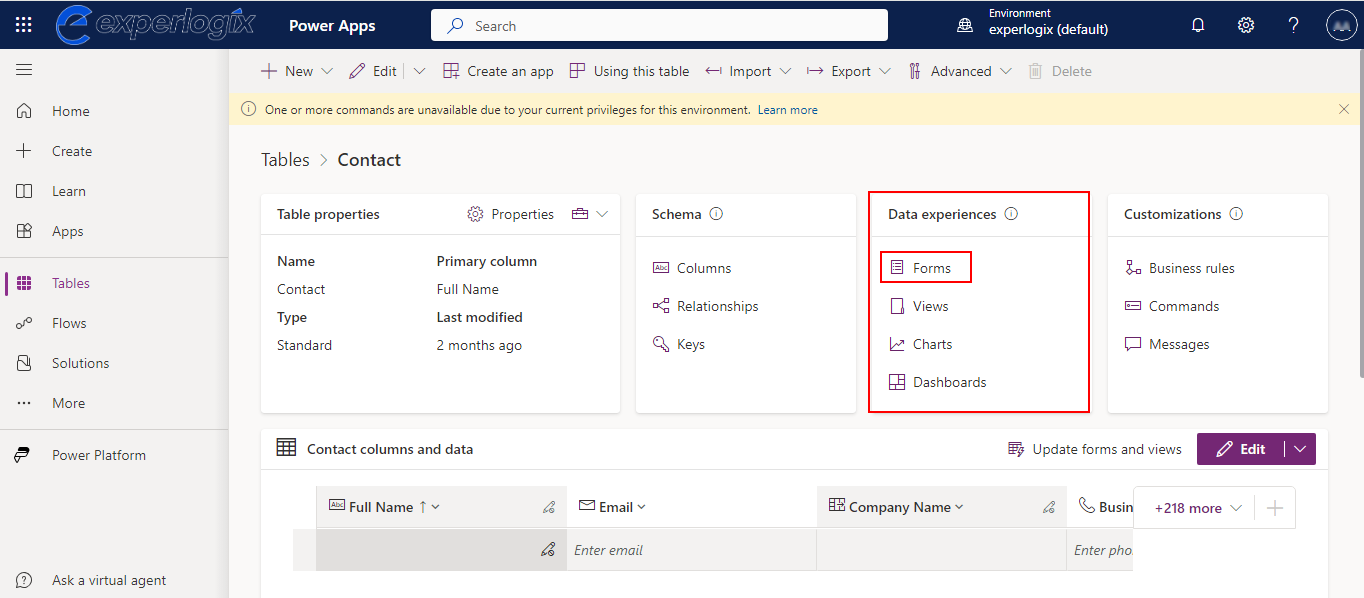Expand the table tools chevron
This screenshot has height=598, width=1364.
pos(602,214)
